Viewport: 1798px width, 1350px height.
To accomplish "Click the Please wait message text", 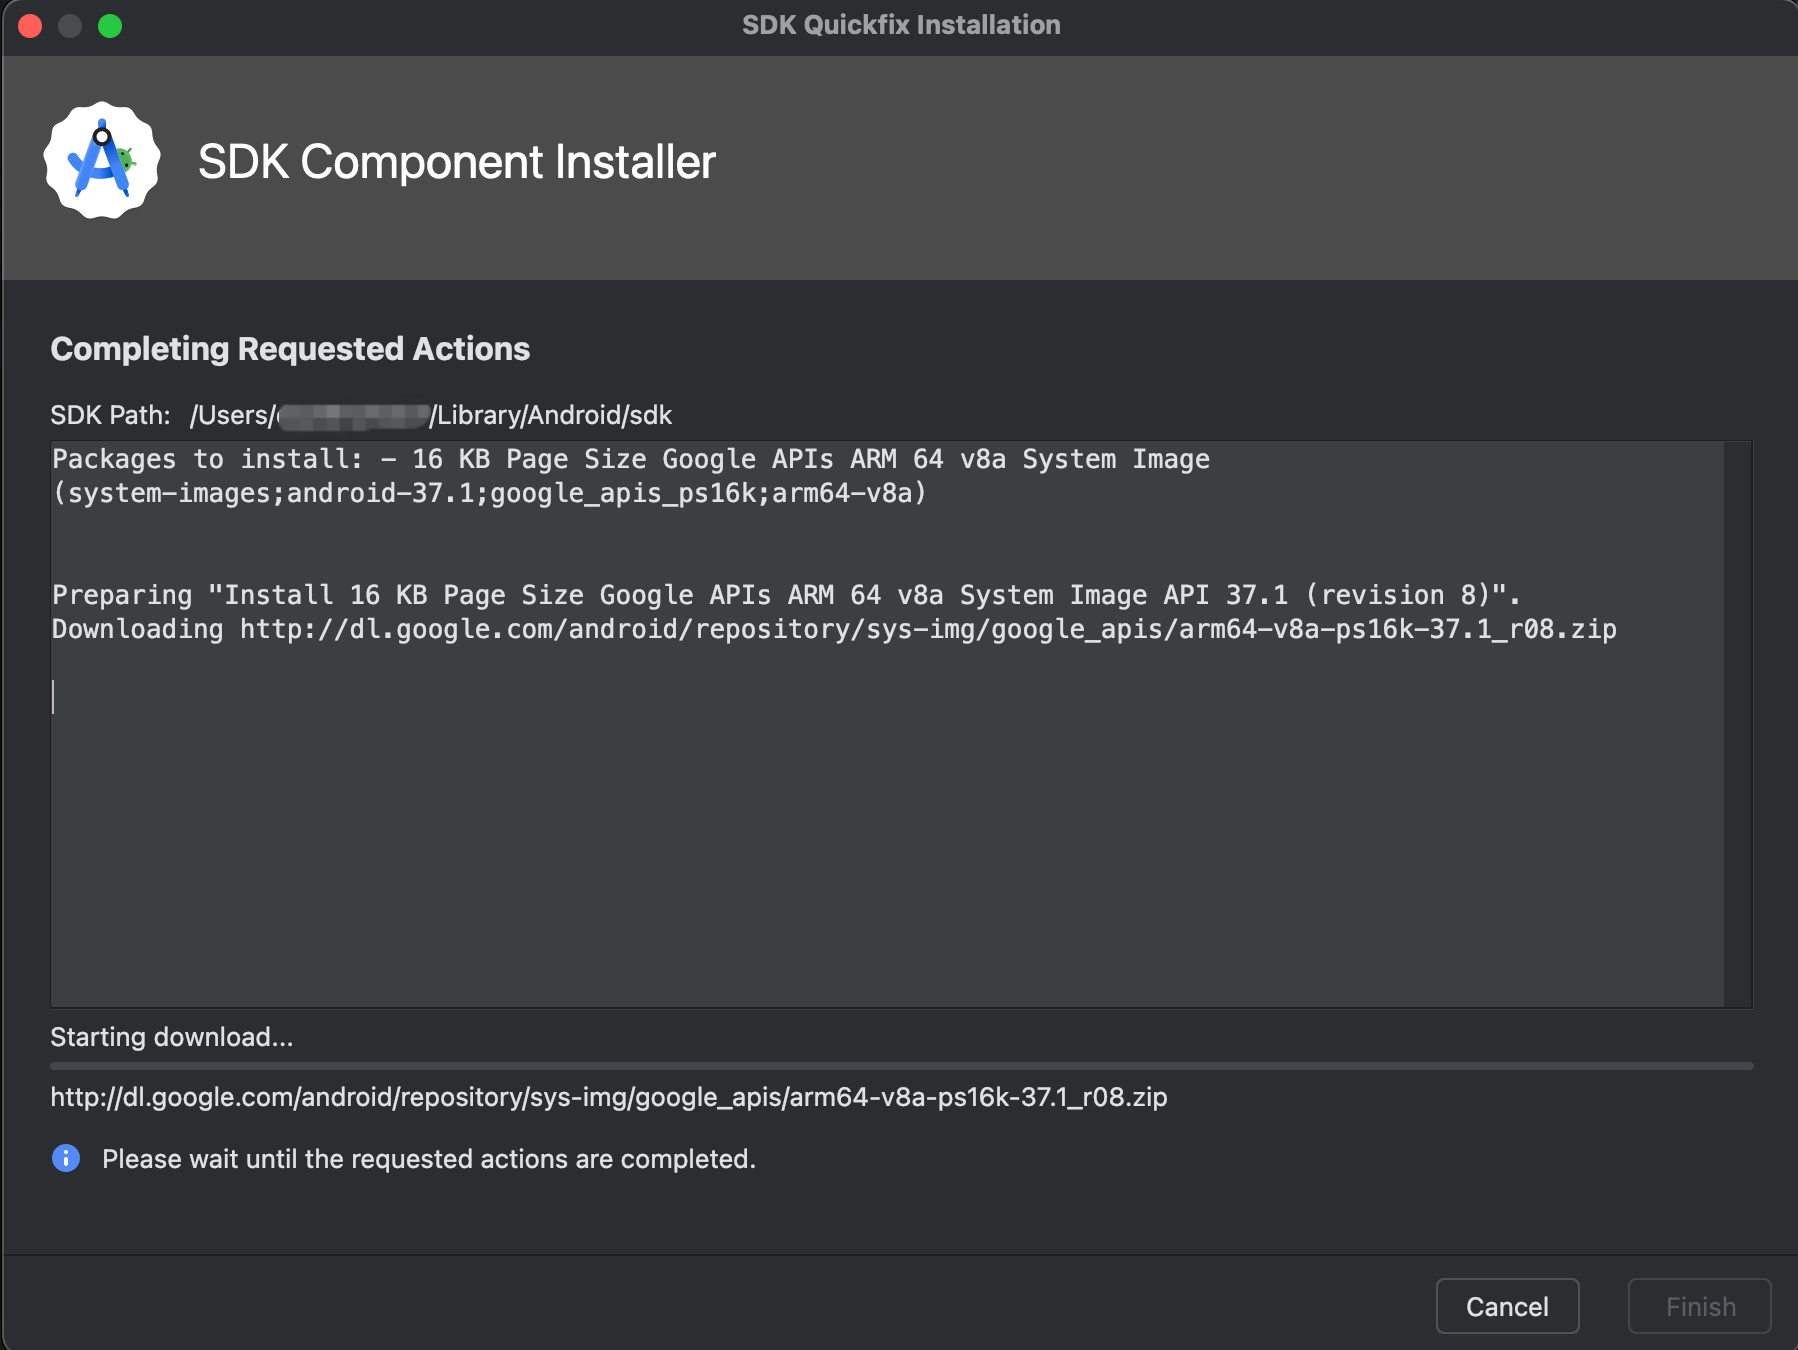I will [x=429, y=1159].
